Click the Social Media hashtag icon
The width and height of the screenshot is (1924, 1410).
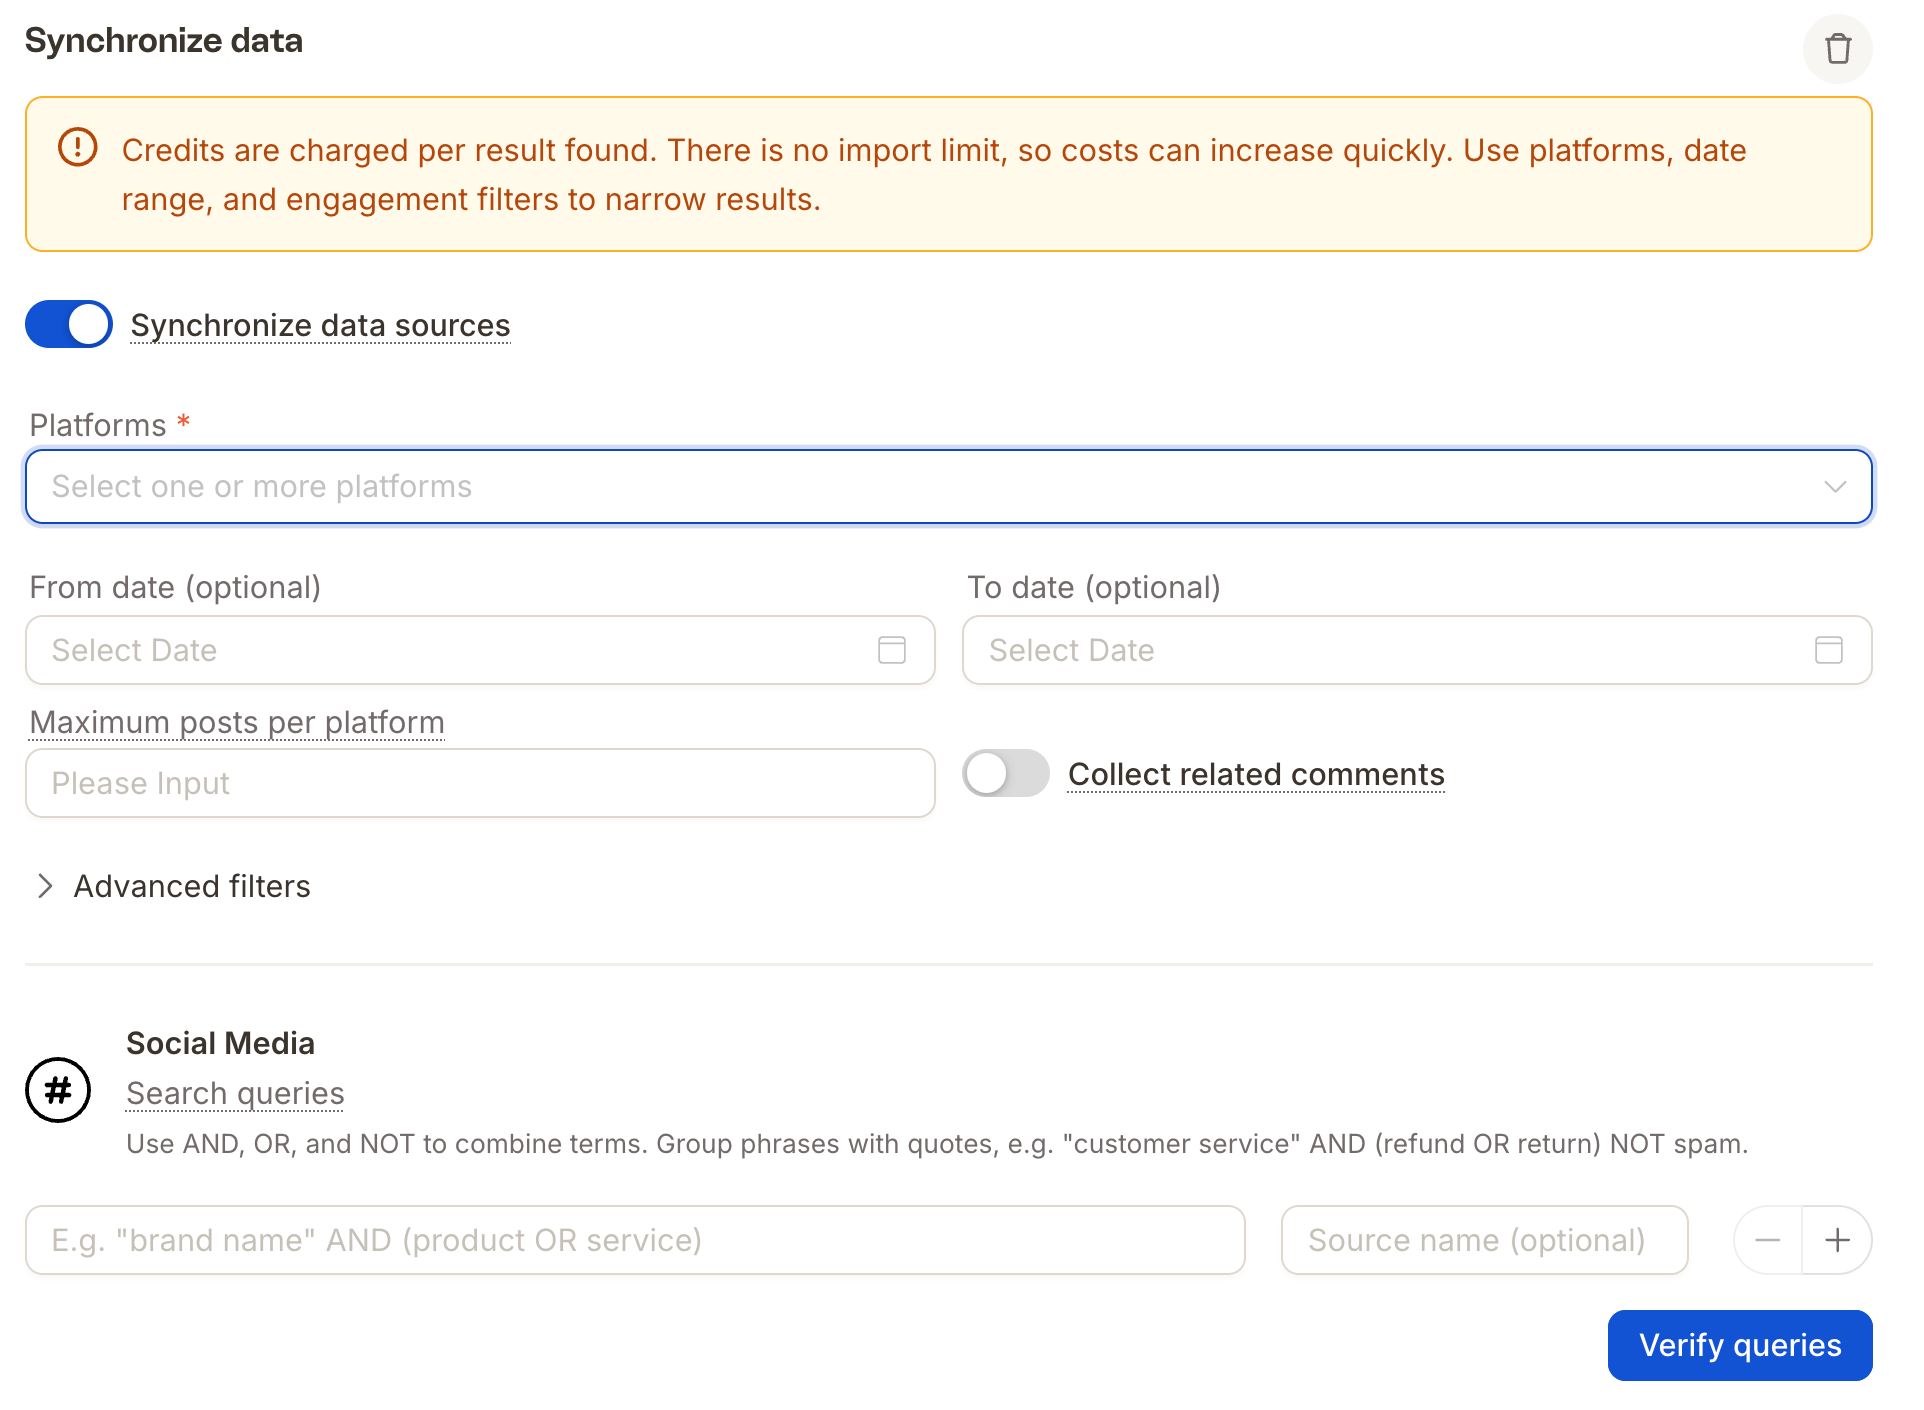pyautogui.click(x=58, y=1090)
